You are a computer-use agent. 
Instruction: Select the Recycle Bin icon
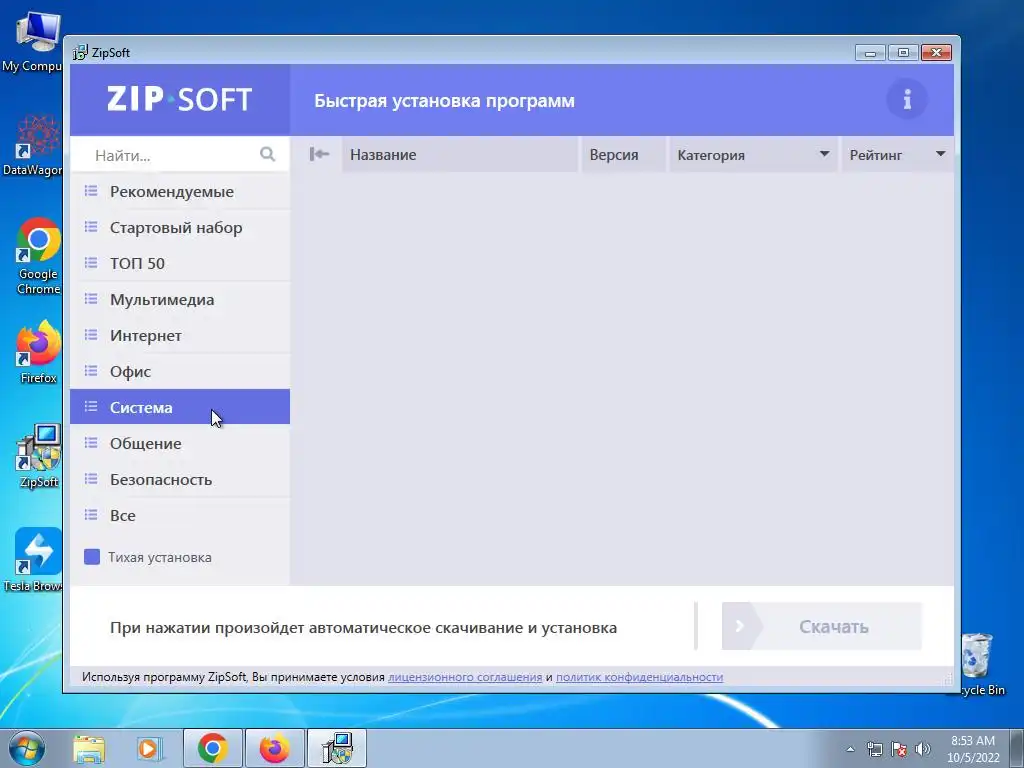(976, 664)
